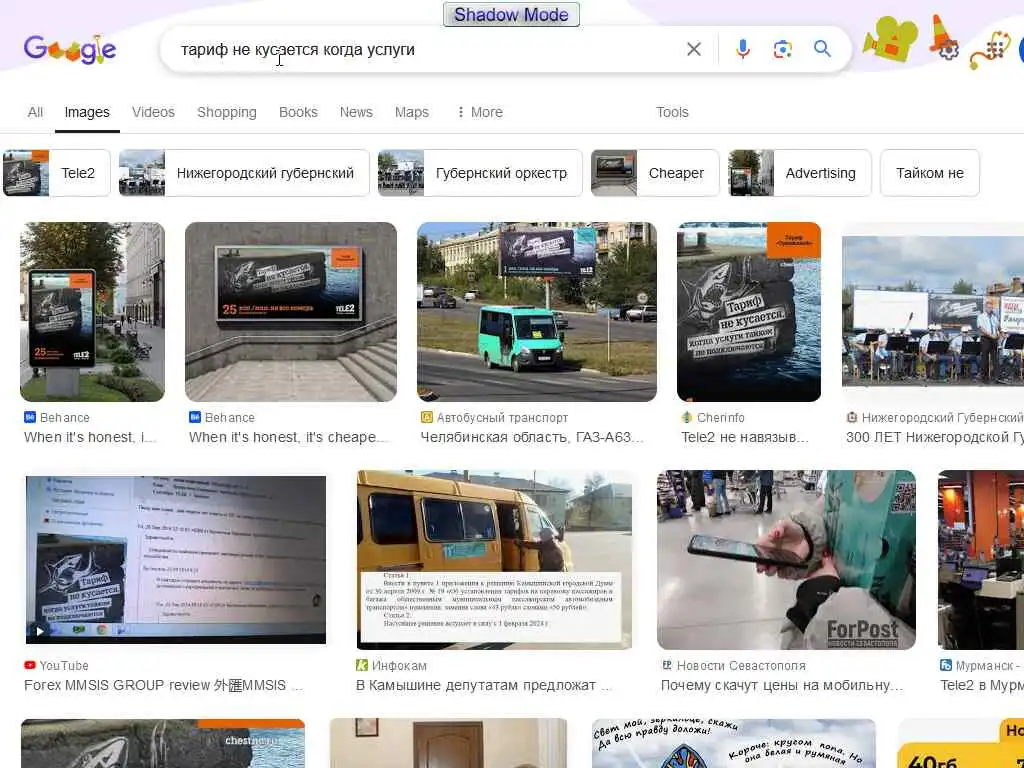Open the yellow 40гб banner thumbnail
Screen dimensions: 1024x768
coord(961,743)
